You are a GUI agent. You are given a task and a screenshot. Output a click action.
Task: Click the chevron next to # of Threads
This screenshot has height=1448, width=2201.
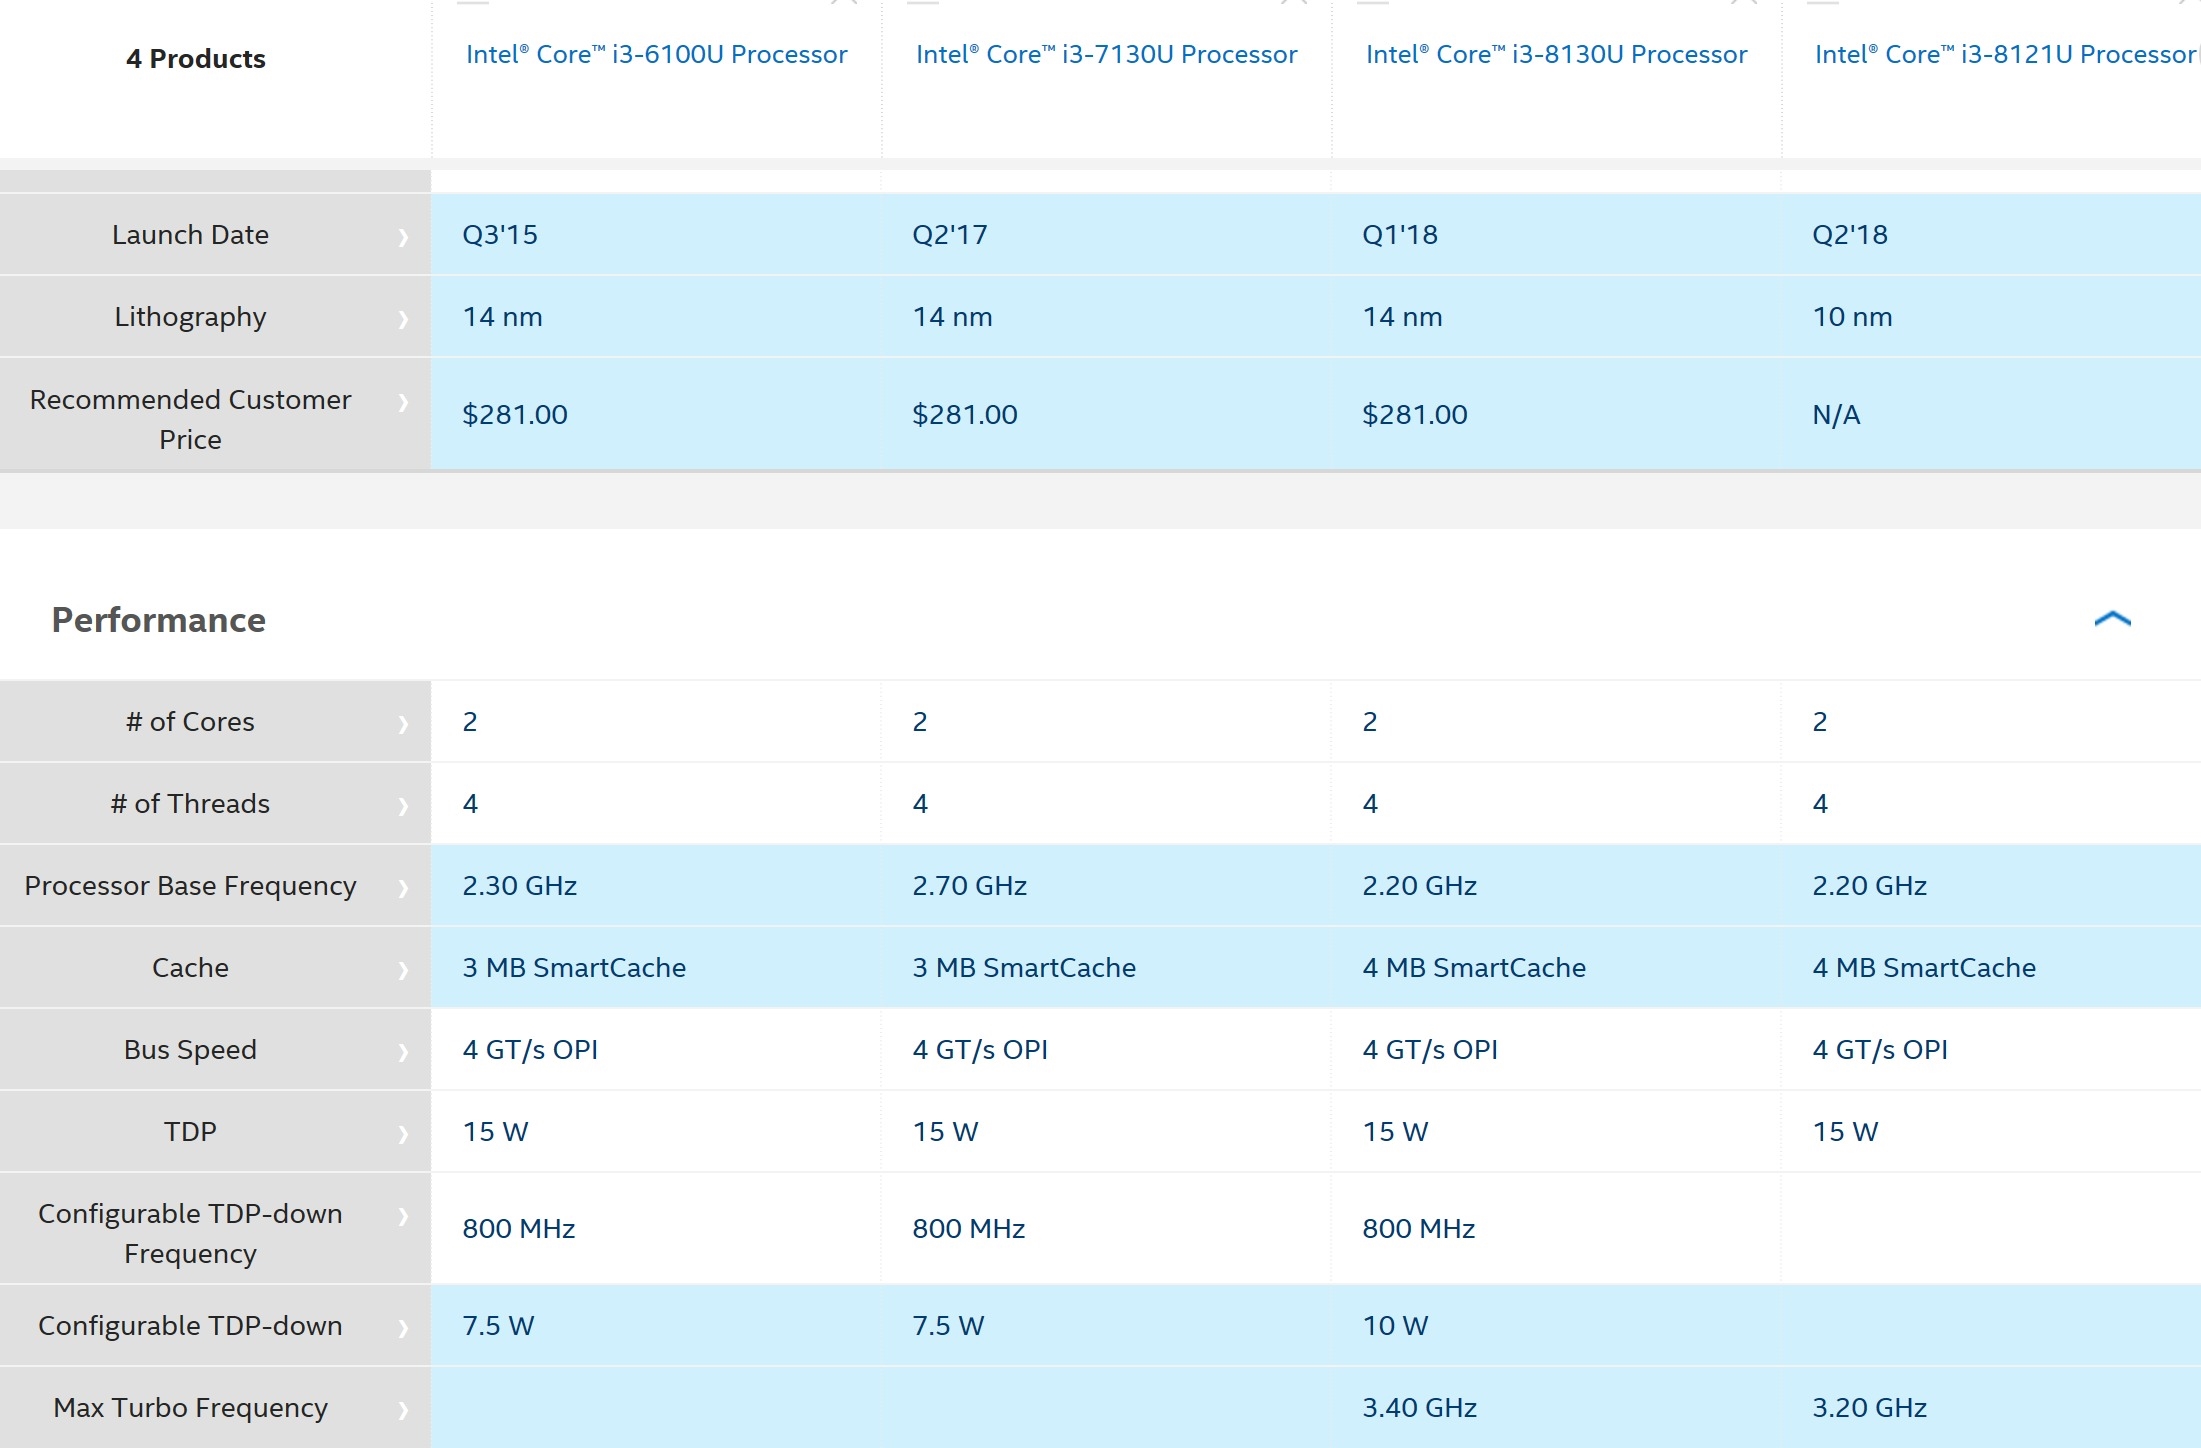(403, 806)
